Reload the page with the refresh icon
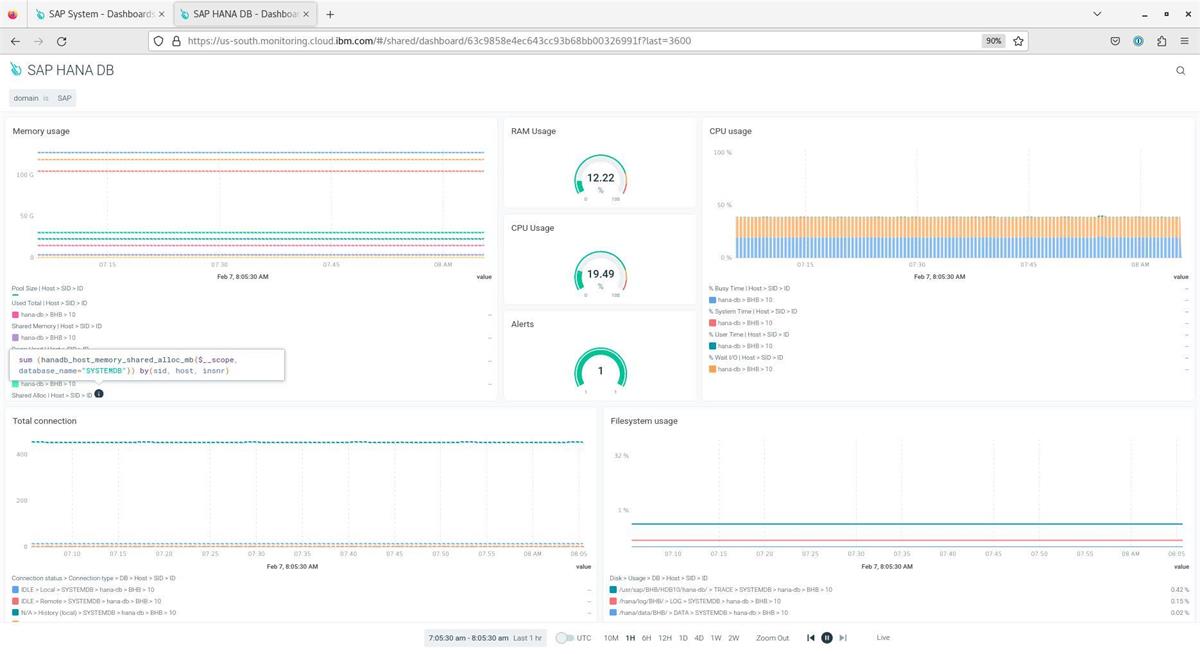1200x654 pixels. [x=62, y=41]
